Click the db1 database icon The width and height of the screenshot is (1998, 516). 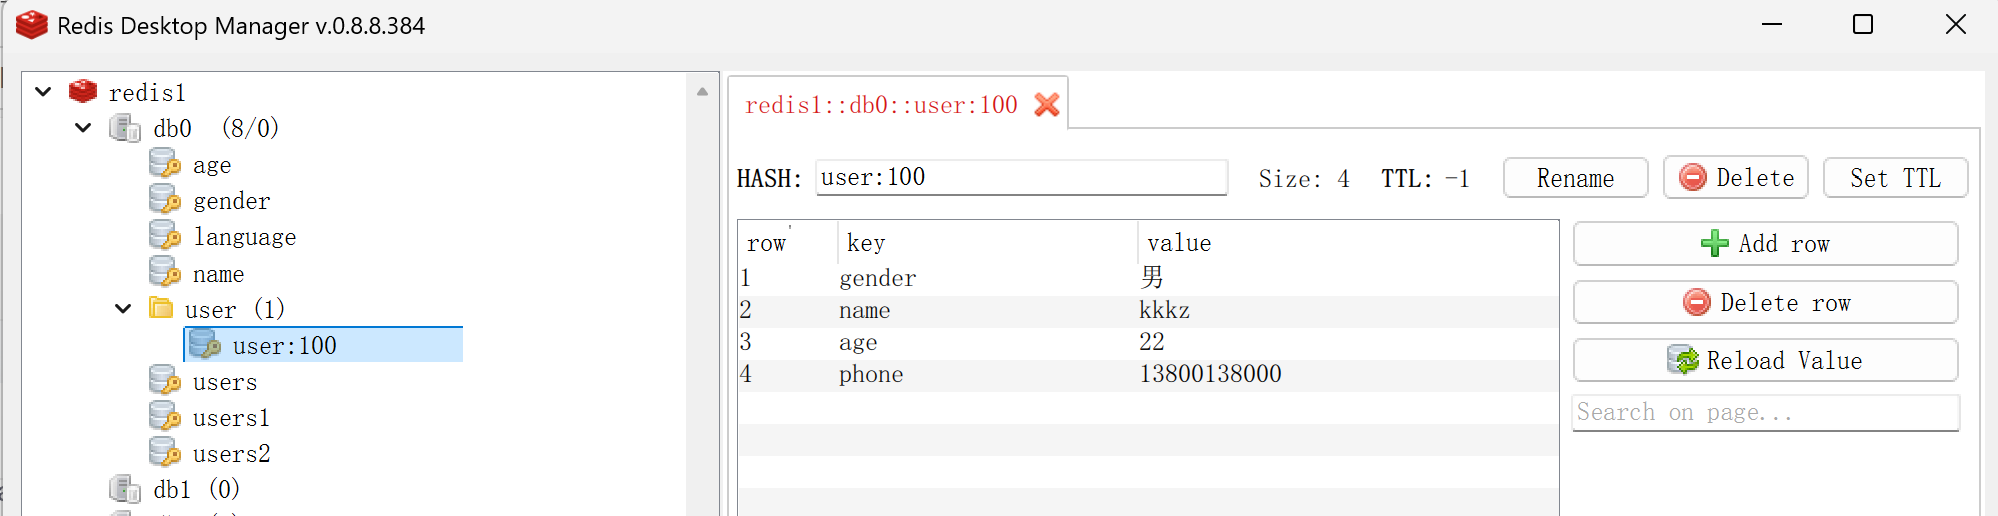click(125, 489)
